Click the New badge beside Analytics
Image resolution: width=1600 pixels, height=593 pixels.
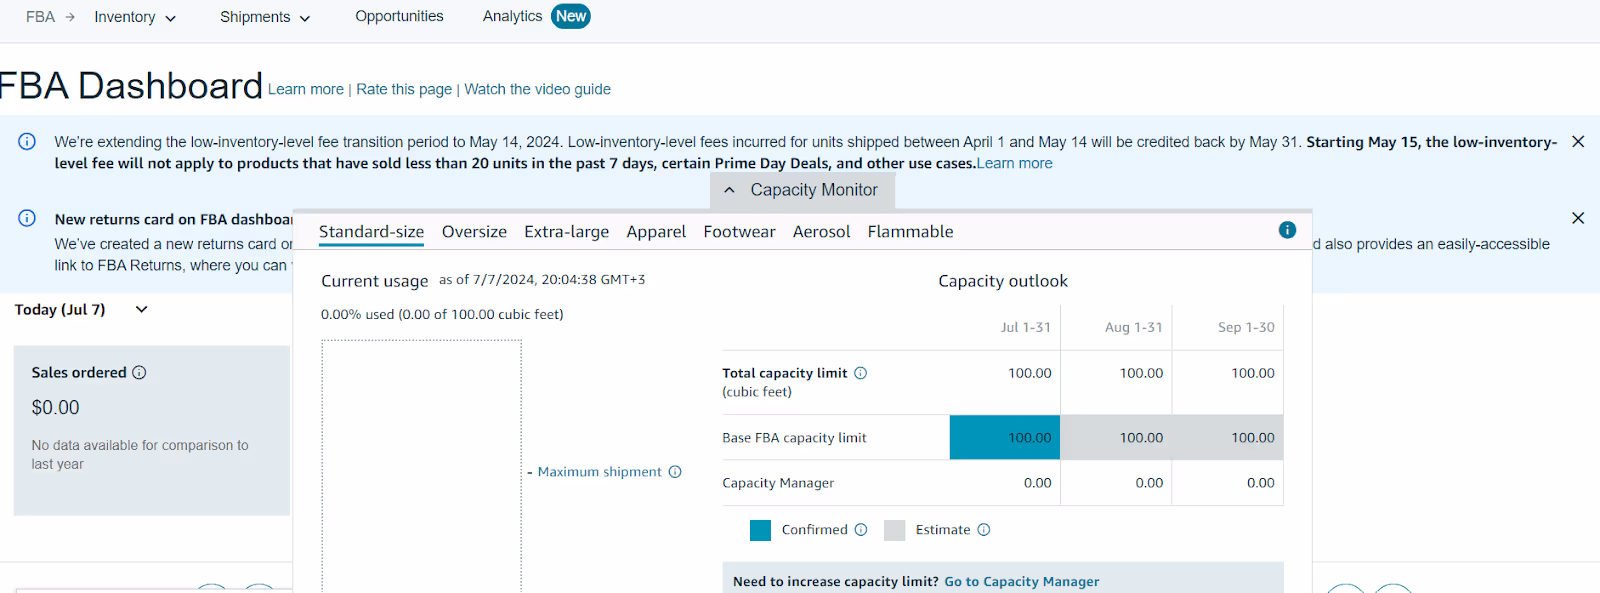(x=571, y=16)
